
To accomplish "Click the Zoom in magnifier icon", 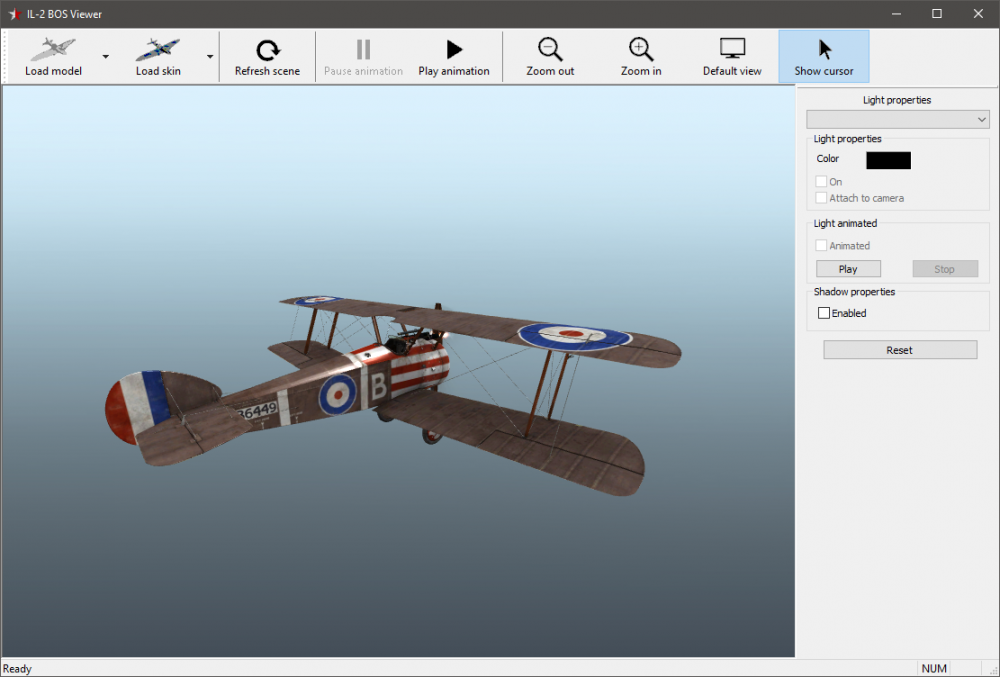I will [x=641, y=49].
